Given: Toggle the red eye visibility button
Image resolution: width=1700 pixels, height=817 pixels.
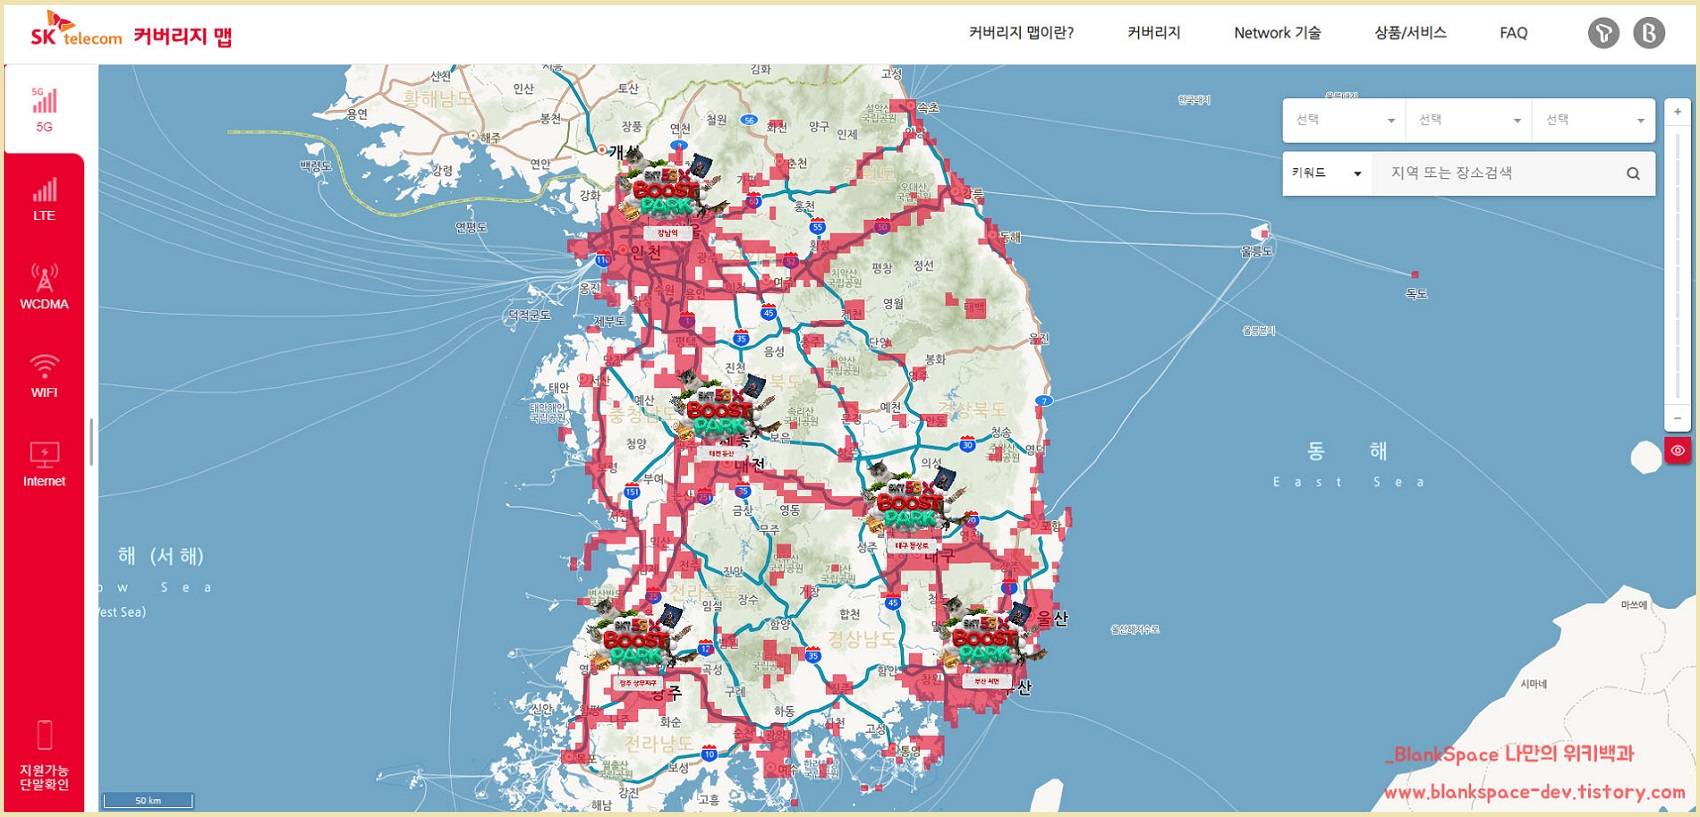Looking at the screenshot, I should coord(1677,450).
